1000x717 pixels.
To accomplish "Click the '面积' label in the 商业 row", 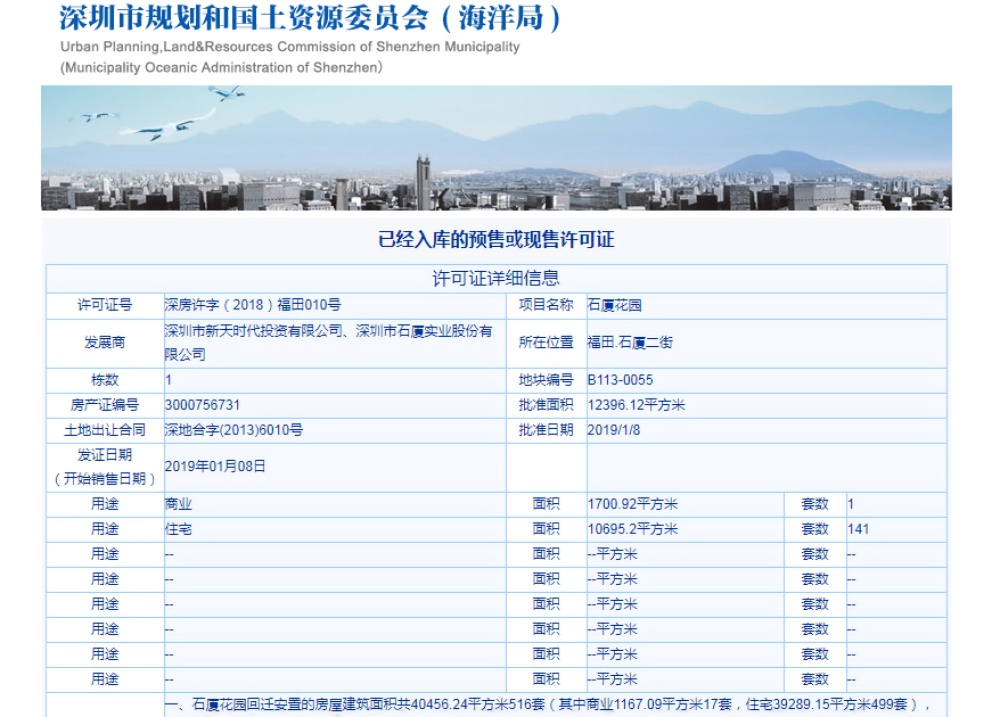I will [546, 504].
